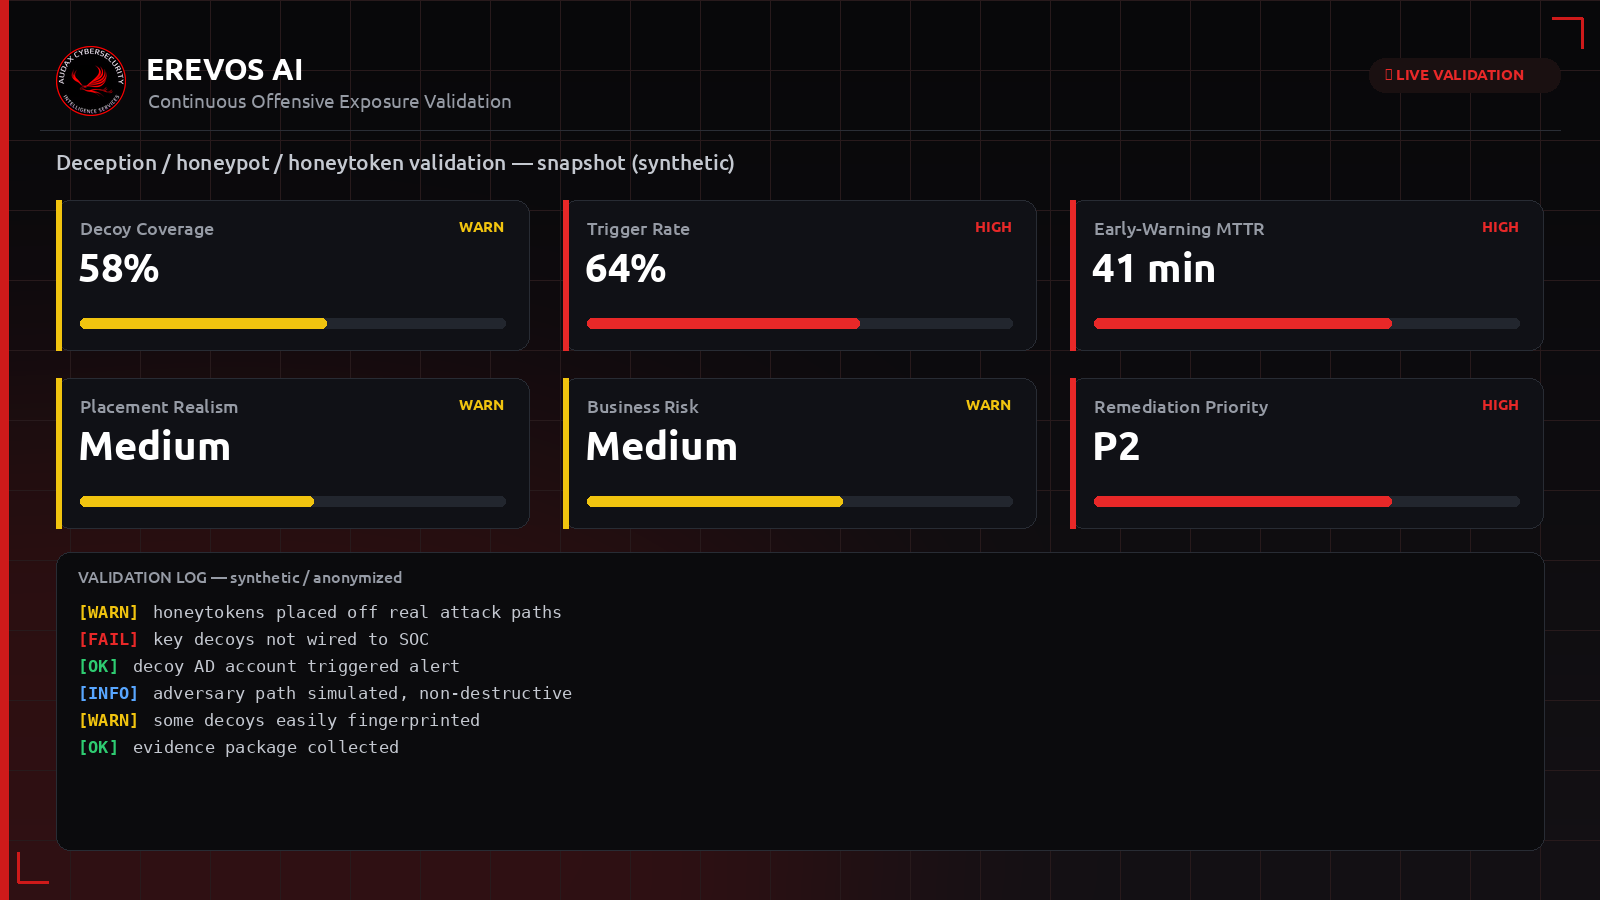Click the HIGH badge on Remediation Priority
The image size is (1600, 900).
point(1500,405)
